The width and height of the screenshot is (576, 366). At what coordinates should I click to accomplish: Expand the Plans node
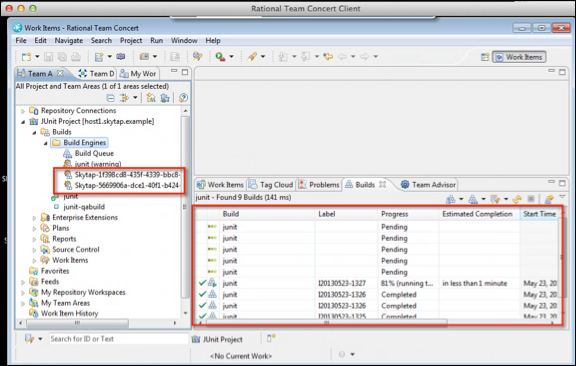pos(34,229)
